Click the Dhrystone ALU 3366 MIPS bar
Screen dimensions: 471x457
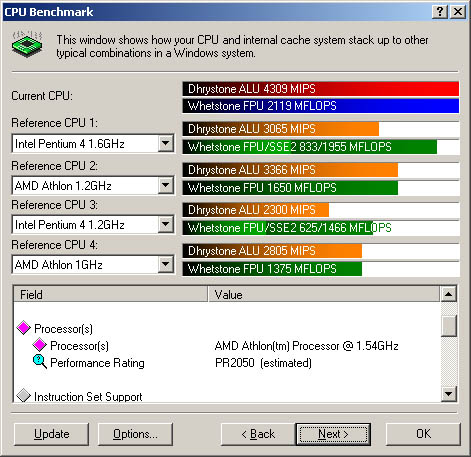[x=290, y=170]
